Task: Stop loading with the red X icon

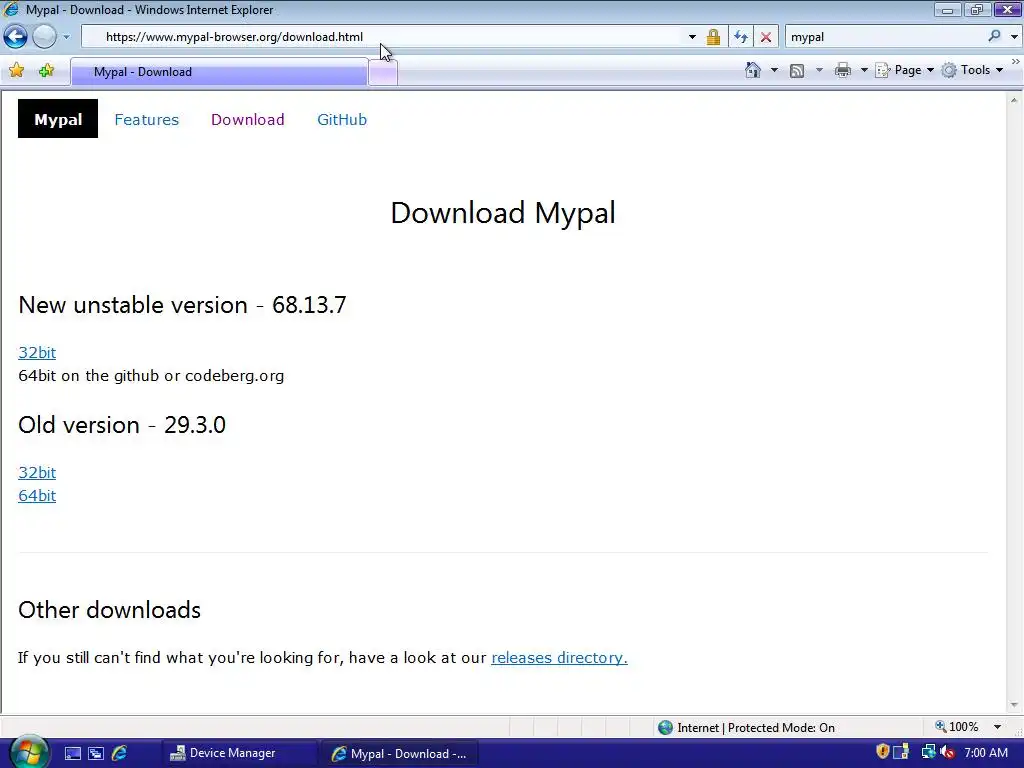Action: (765, 37)
